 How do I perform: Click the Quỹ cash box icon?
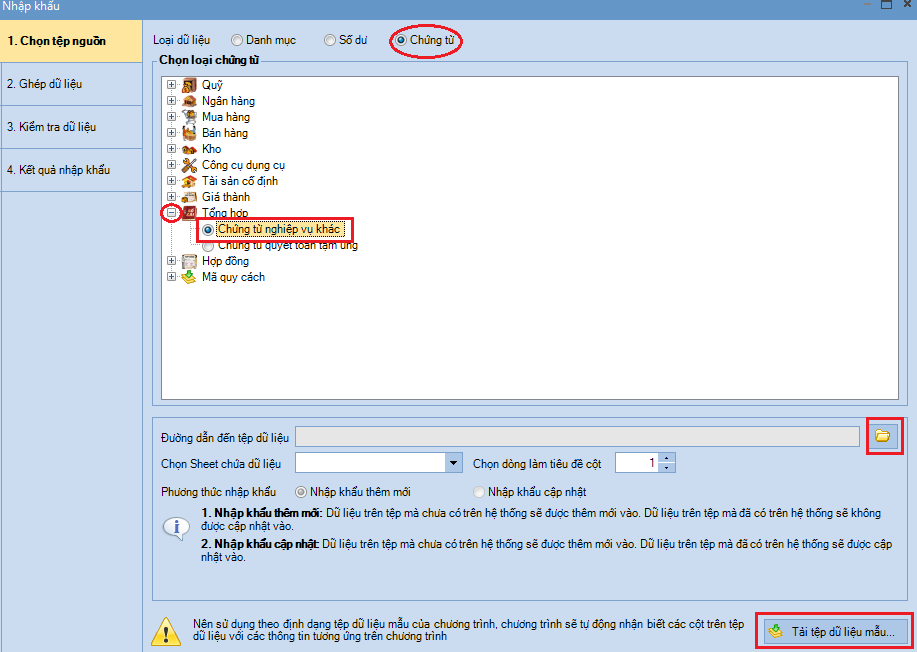coord(189,85)
